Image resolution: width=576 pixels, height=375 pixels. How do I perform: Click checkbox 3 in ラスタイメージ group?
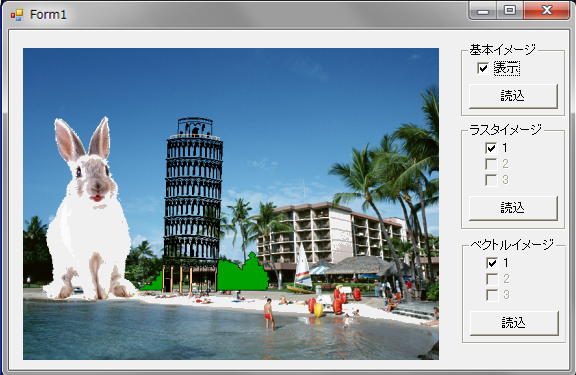pyautogui.click(x=491, y=180)
